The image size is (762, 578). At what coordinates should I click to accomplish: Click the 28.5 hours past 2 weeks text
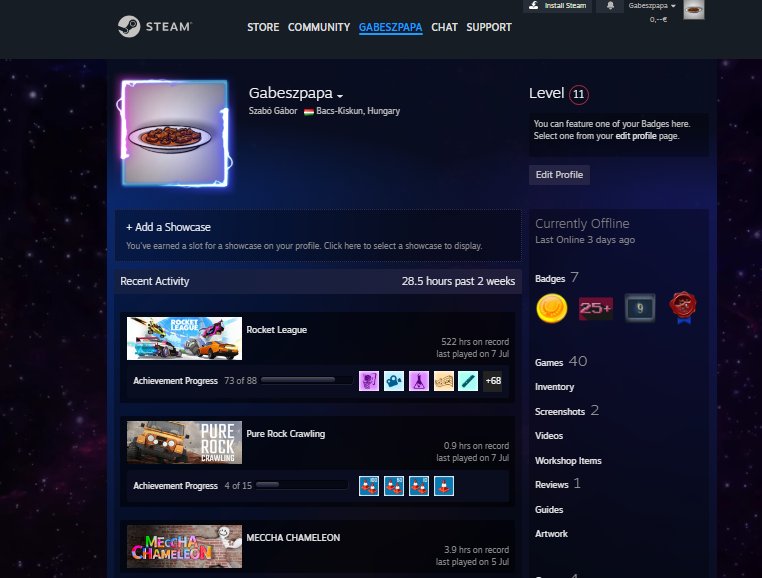(458, 281)
